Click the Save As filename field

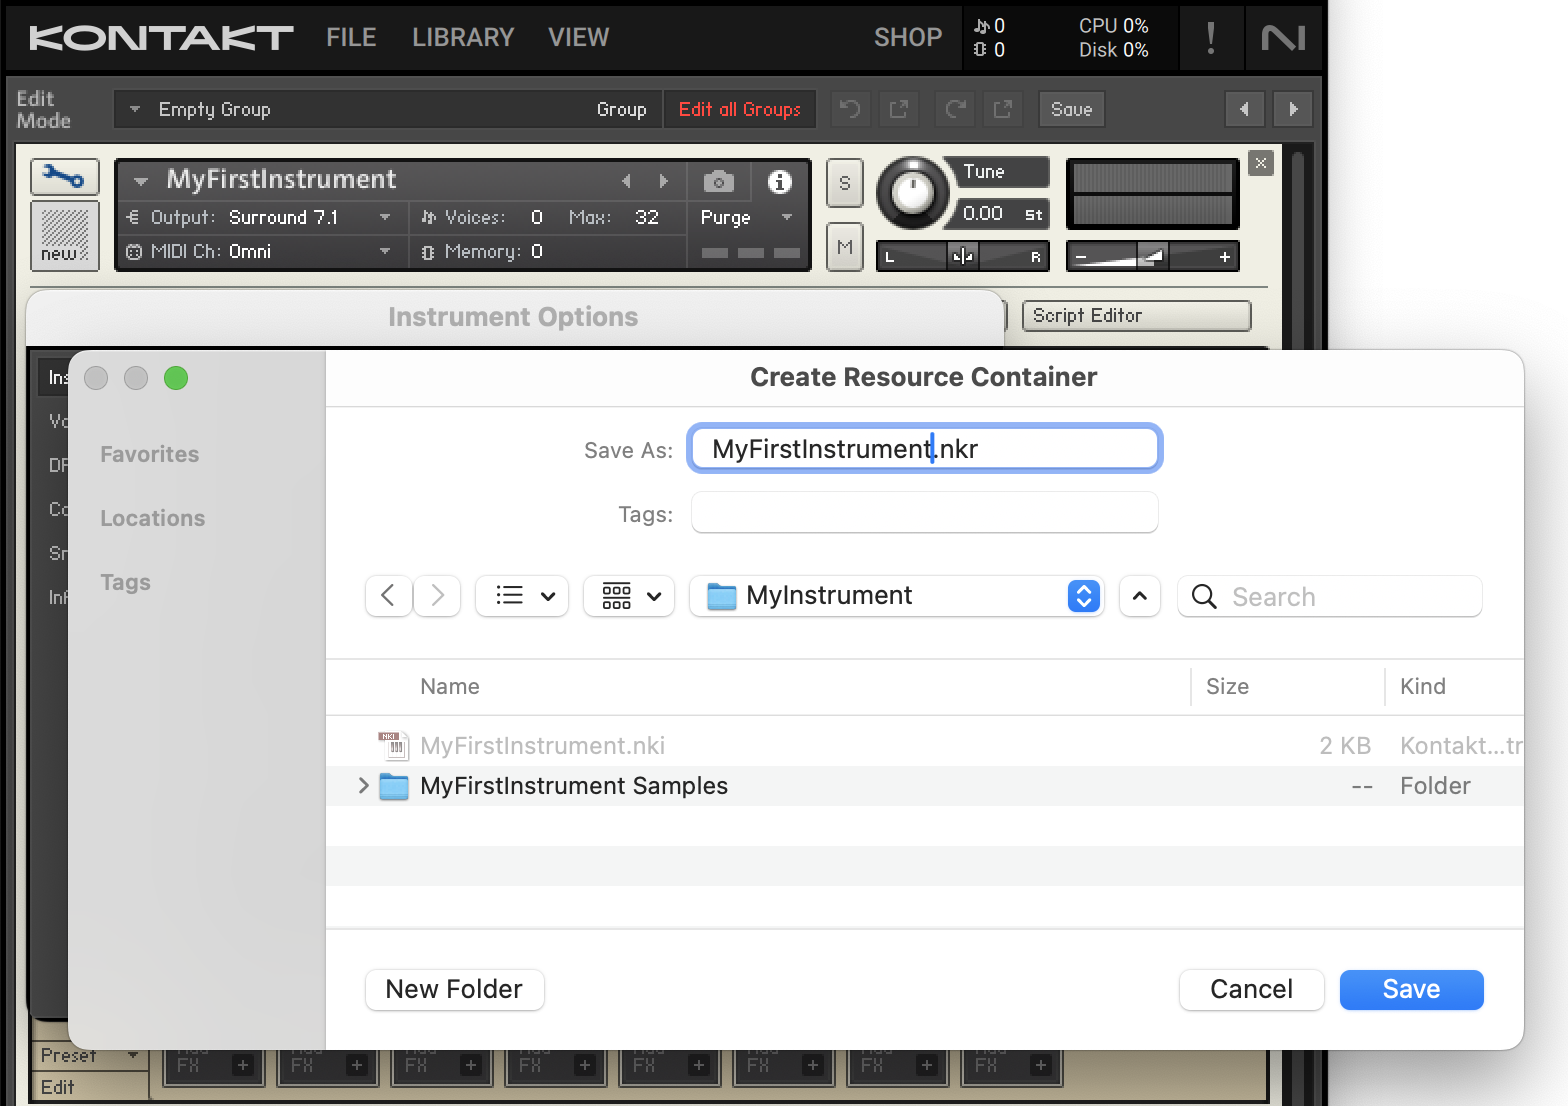(x=924, y=449)
